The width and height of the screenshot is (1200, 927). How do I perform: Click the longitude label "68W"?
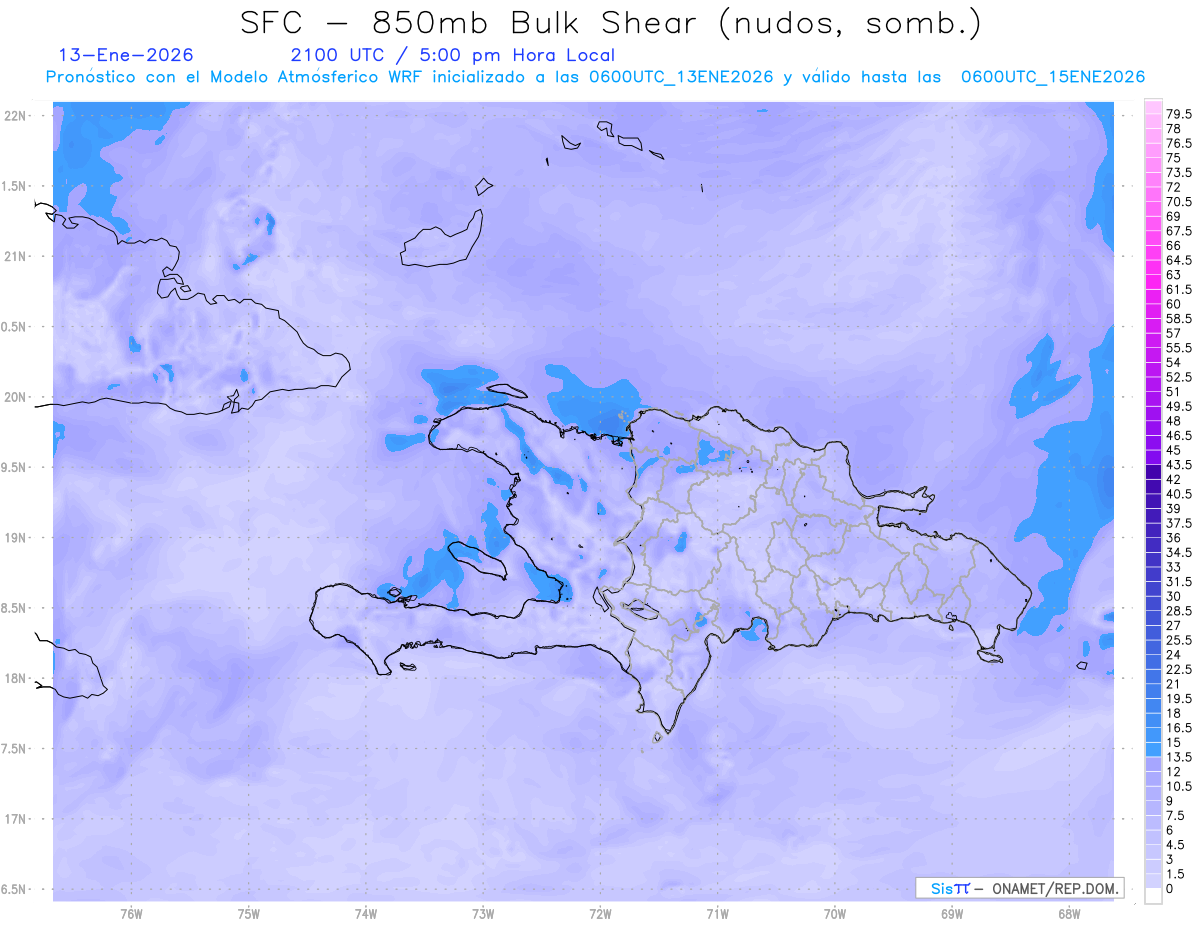coord(1068,914)
